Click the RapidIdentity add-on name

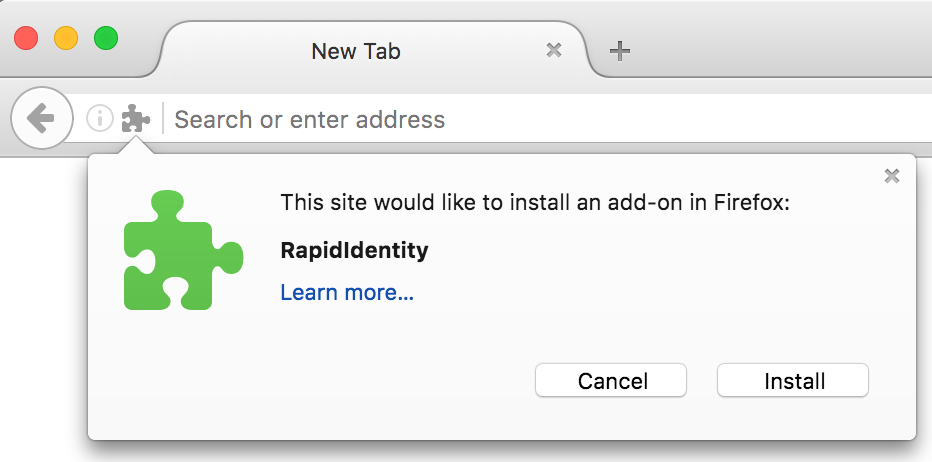pos(354,250)
